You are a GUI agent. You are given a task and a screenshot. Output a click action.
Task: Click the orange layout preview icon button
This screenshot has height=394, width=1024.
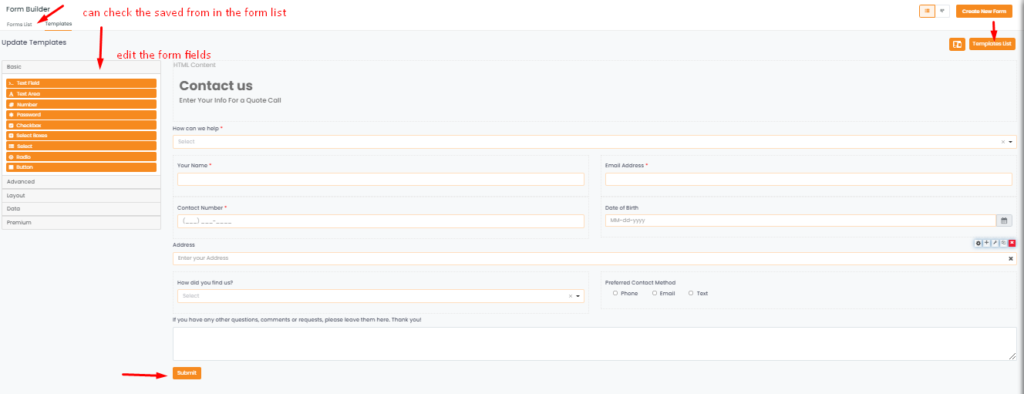coord(957,44)
